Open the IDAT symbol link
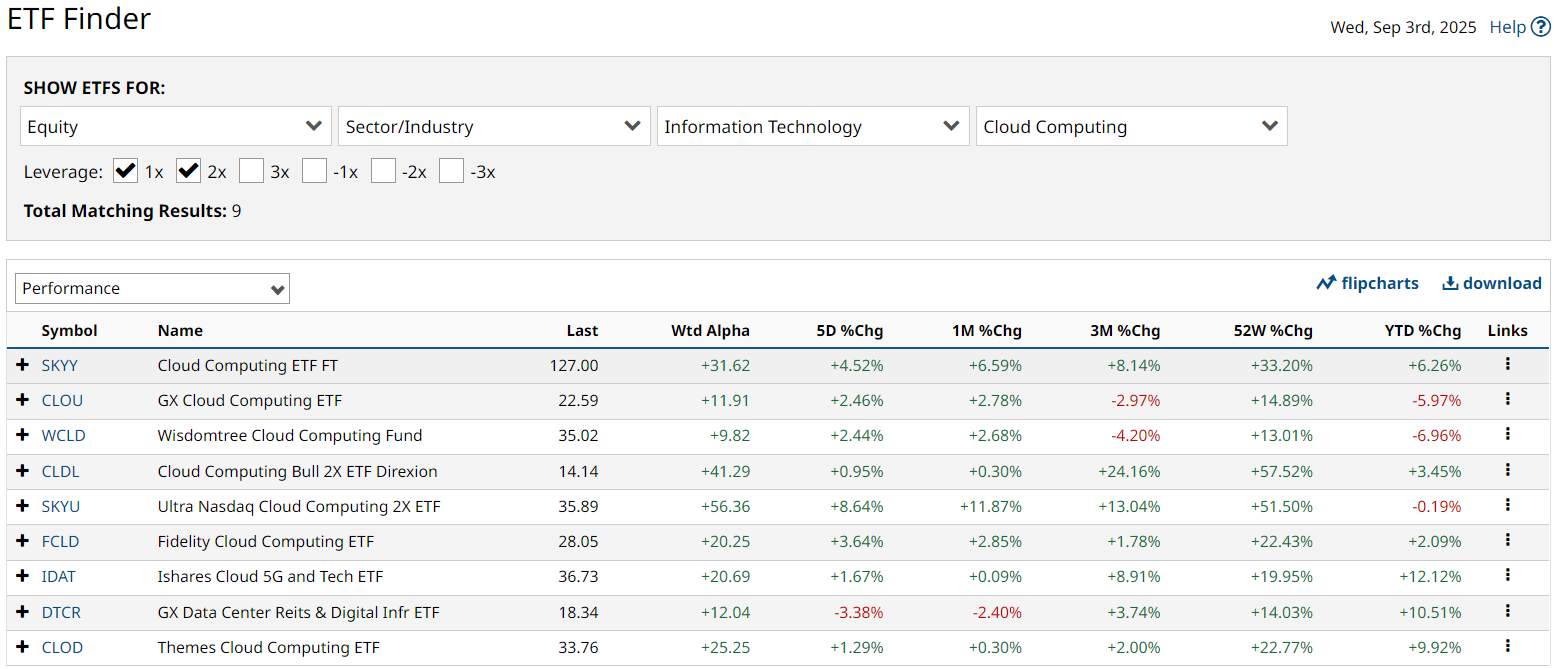The width and height of the screenshot is (1556, 669). coord(58,576)
